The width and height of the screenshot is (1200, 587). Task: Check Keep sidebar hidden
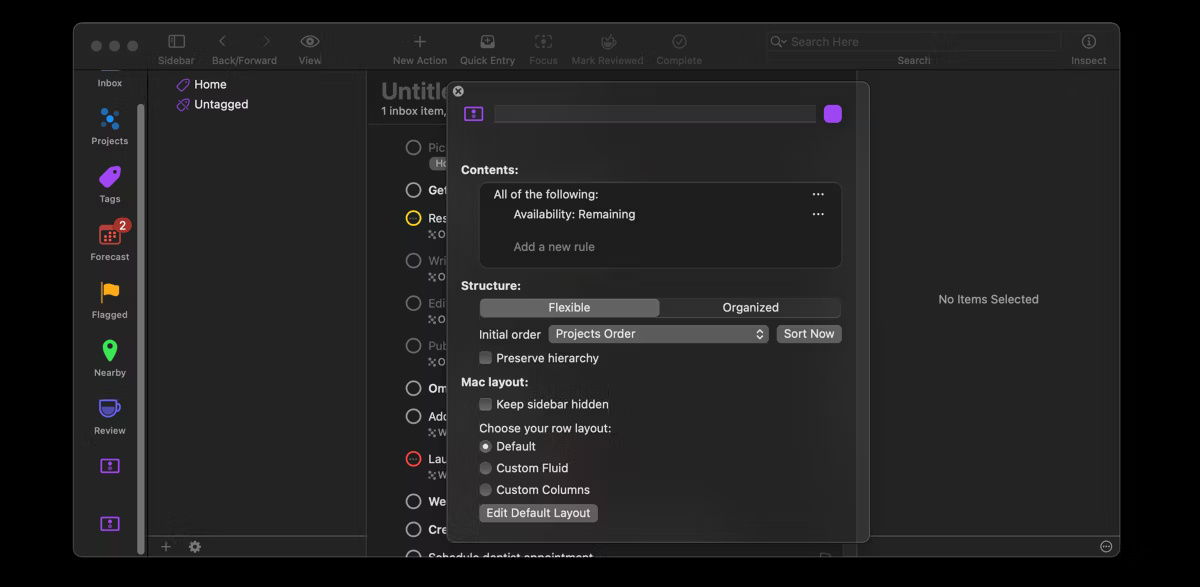(x=486, y=404)
